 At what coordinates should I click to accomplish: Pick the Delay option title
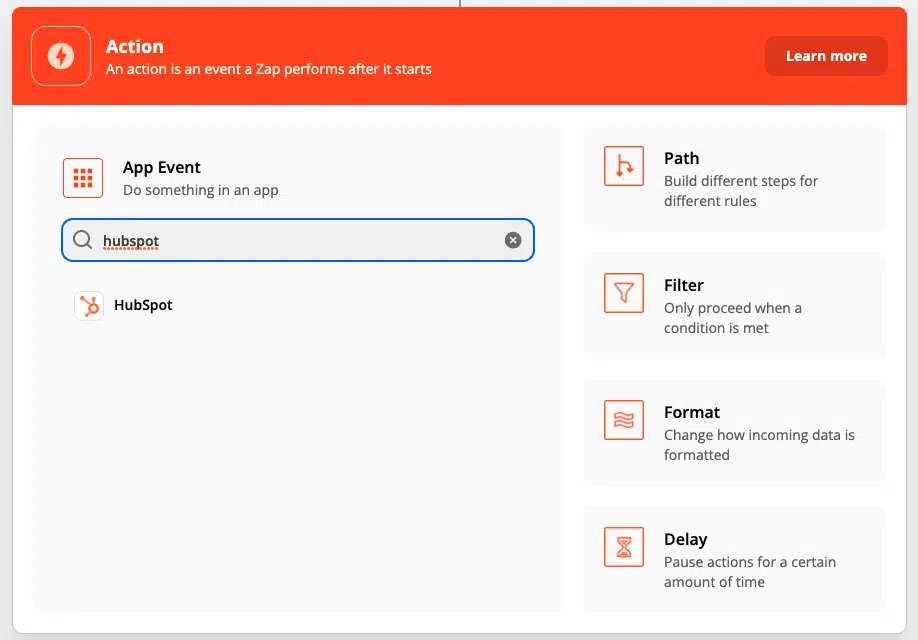click(686, 539)
